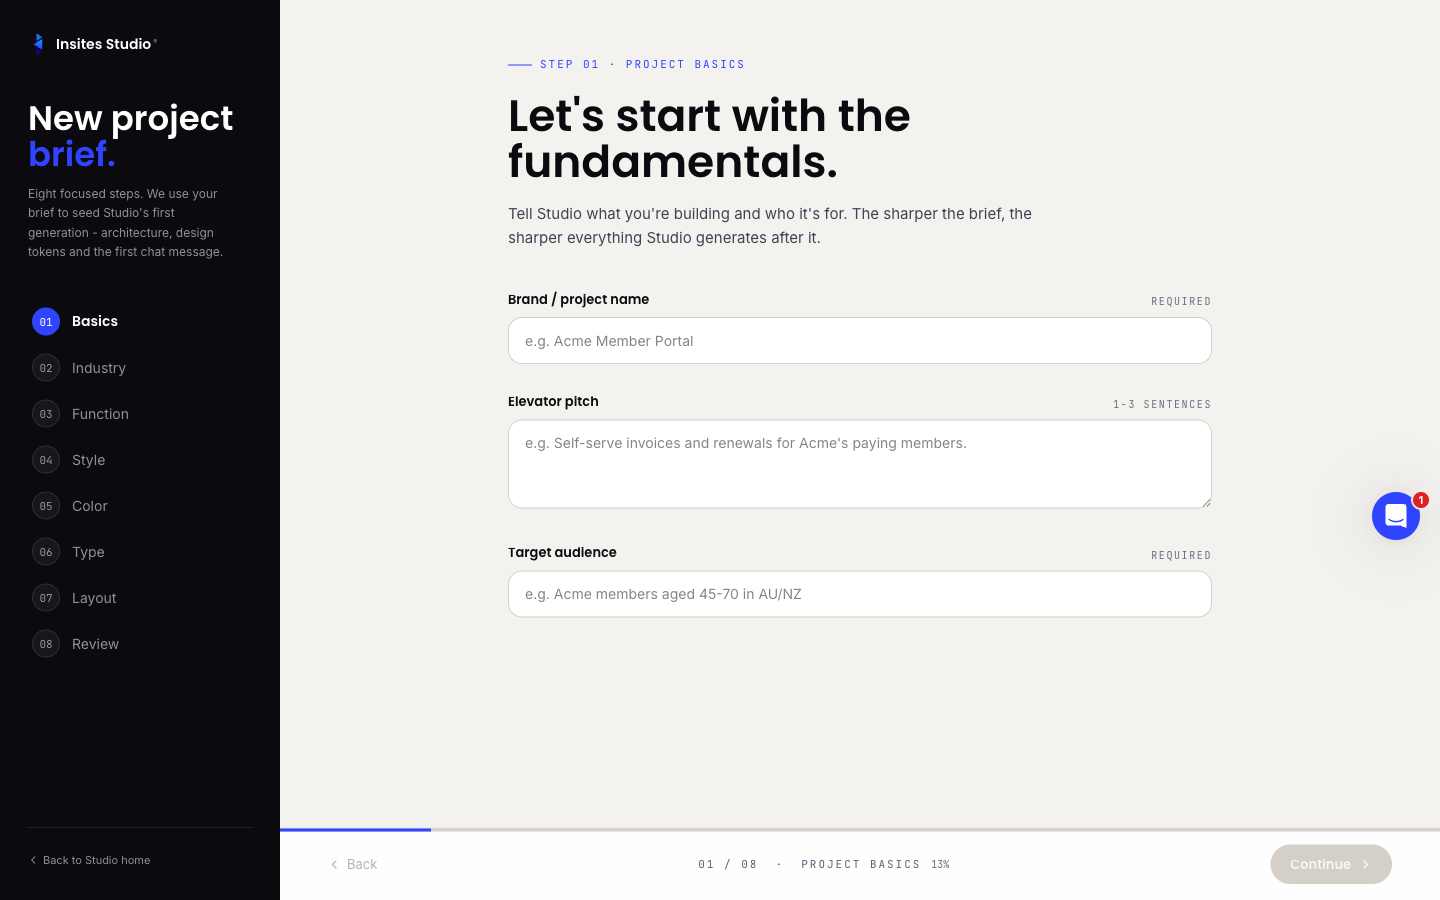Click the Elevator pitch label
This screenshot has height=900, width=1440.
(553, 401)
